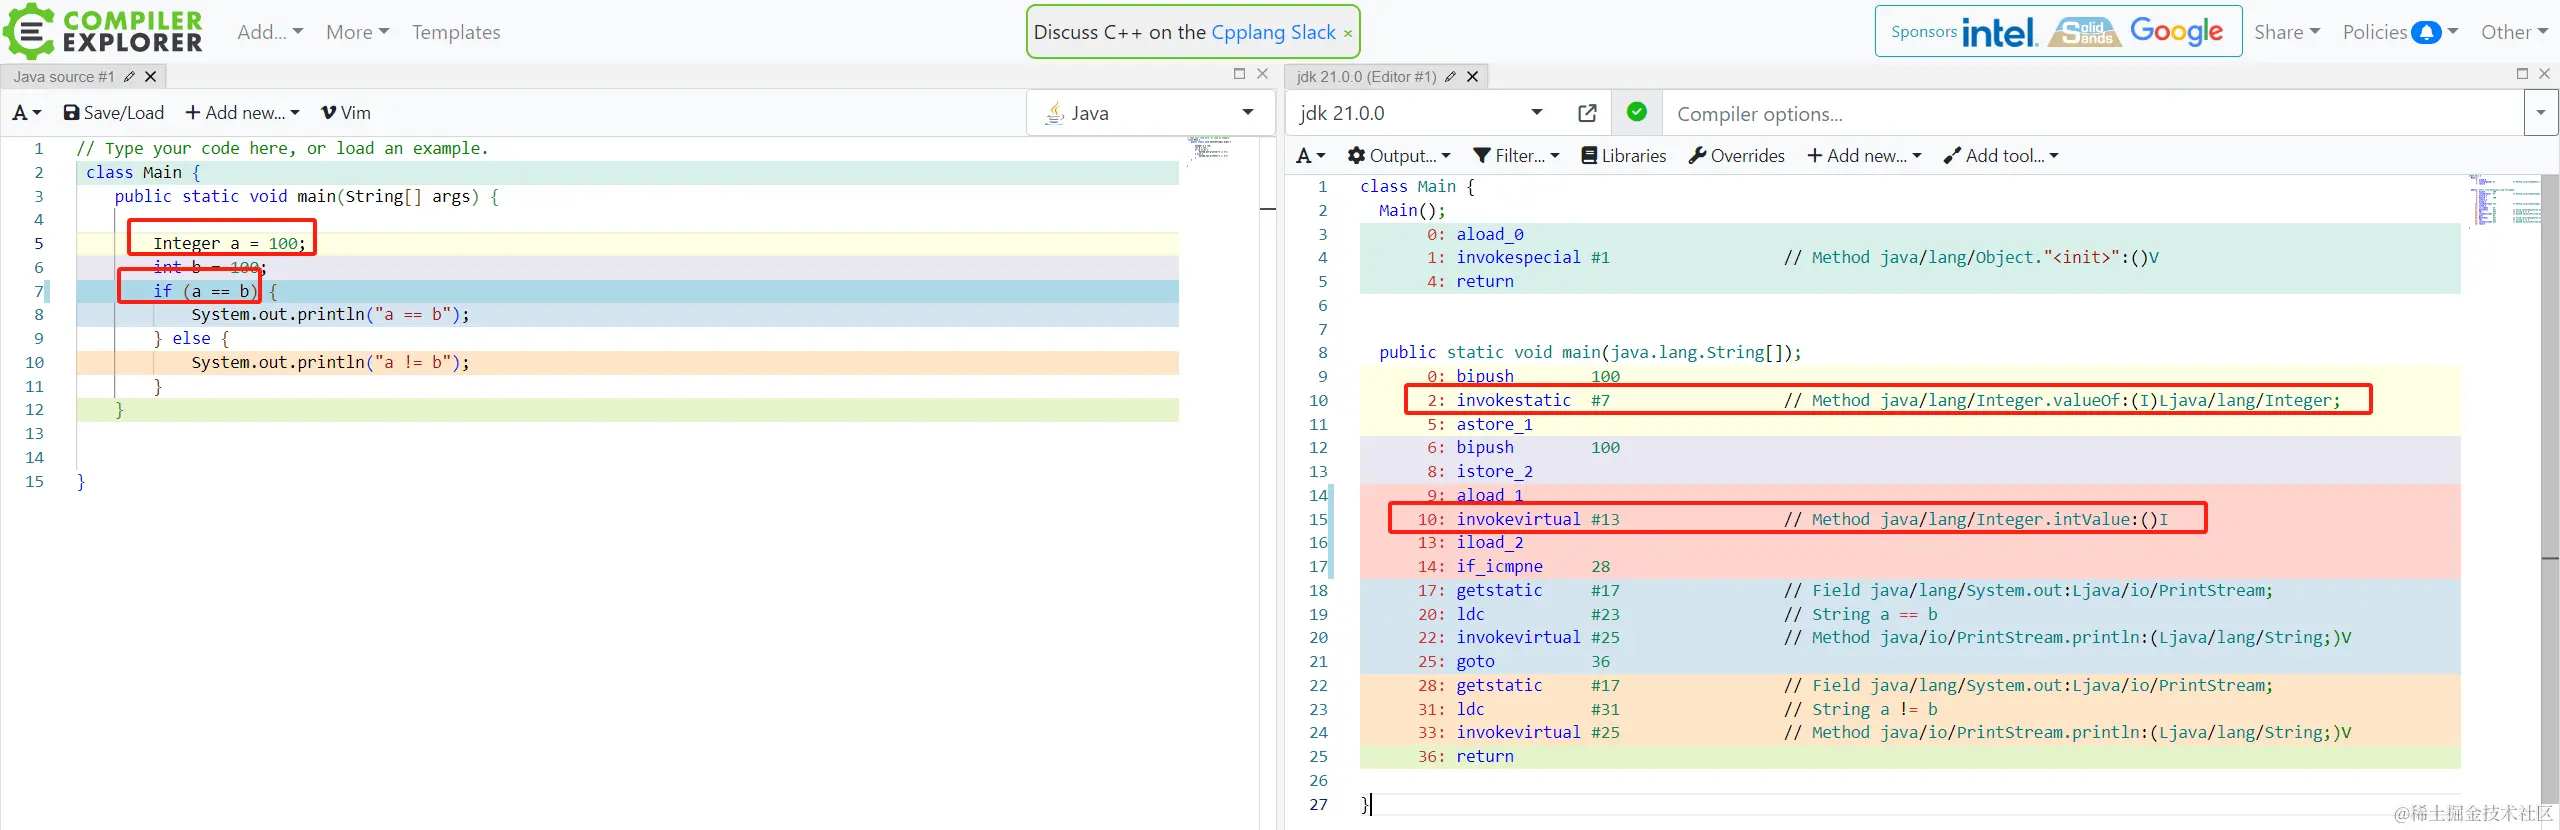The height and width of the screenshot is (830, 2560).
Task: Close the Java source #1 tab
Action: pos(151,76)
